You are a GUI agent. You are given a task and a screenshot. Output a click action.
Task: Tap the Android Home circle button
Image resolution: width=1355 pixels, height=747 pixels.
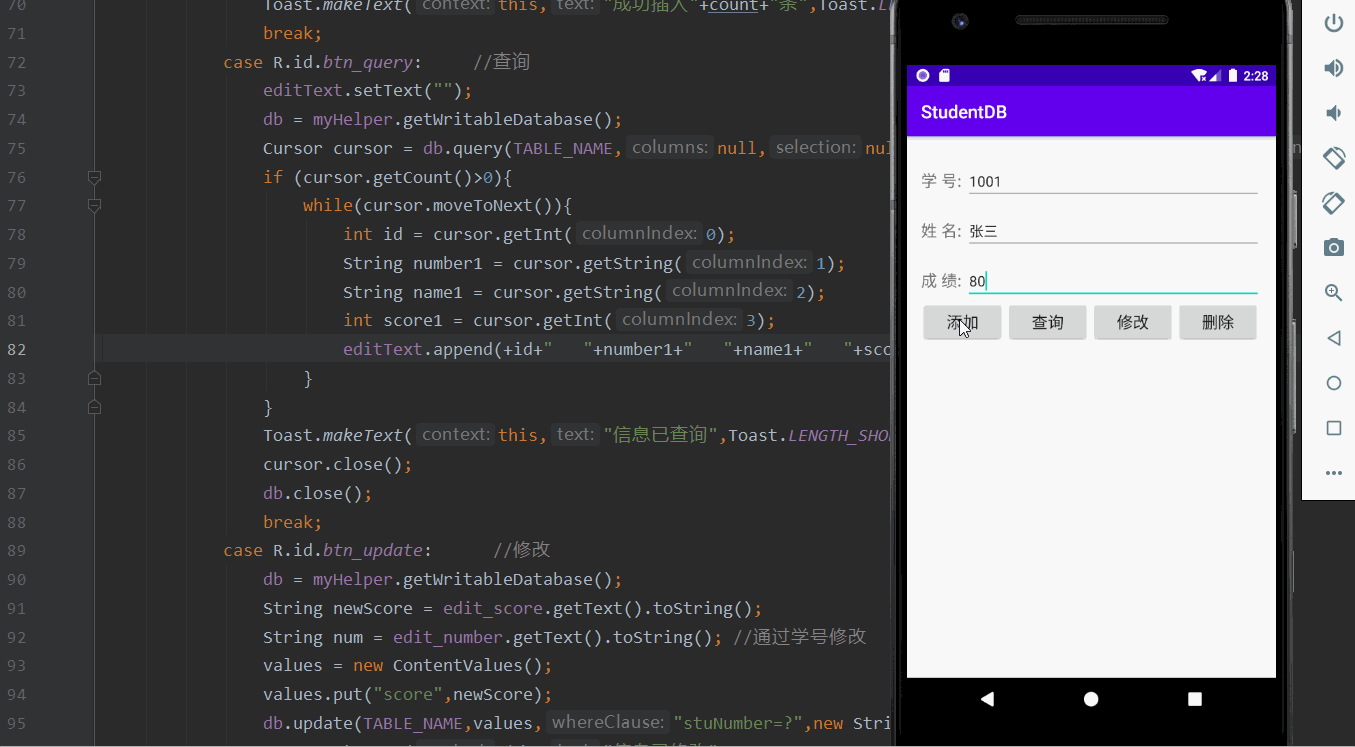point(1091,699)
